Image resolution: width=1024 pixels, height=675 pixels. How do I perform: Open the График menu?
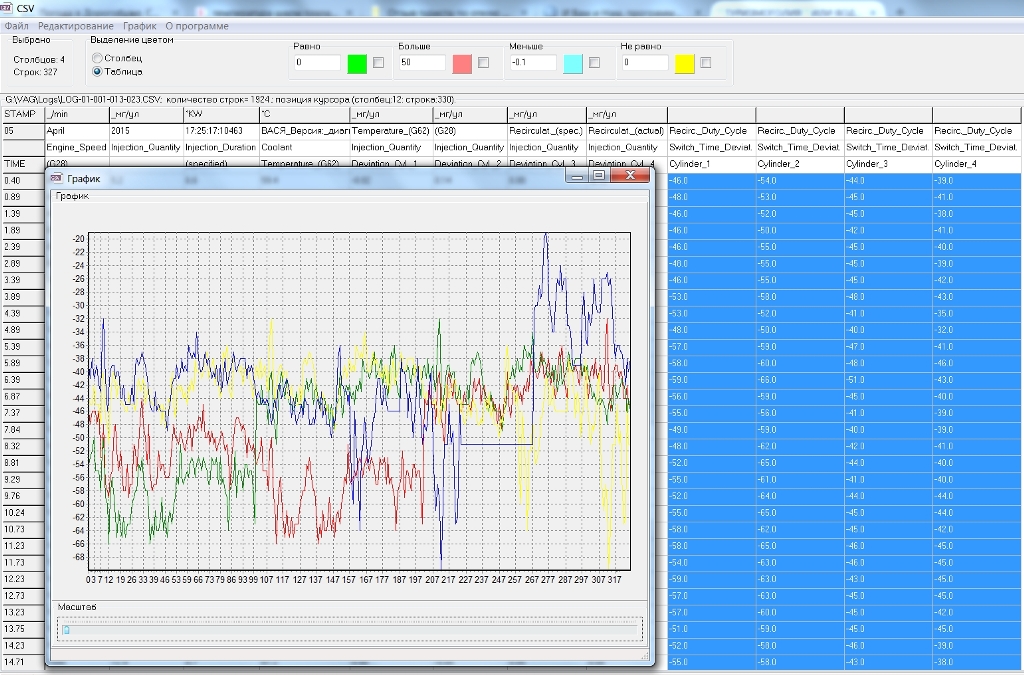[x=140, y=26]
